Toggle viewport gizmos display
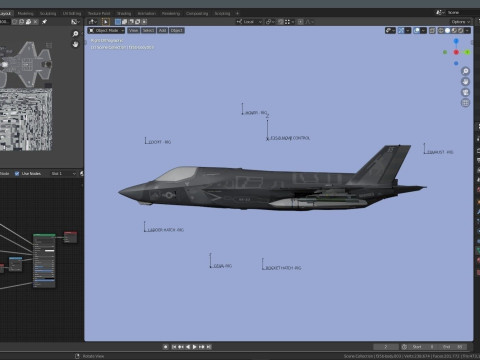This screenshot has width=480, height=360. (x=401, y=30)
